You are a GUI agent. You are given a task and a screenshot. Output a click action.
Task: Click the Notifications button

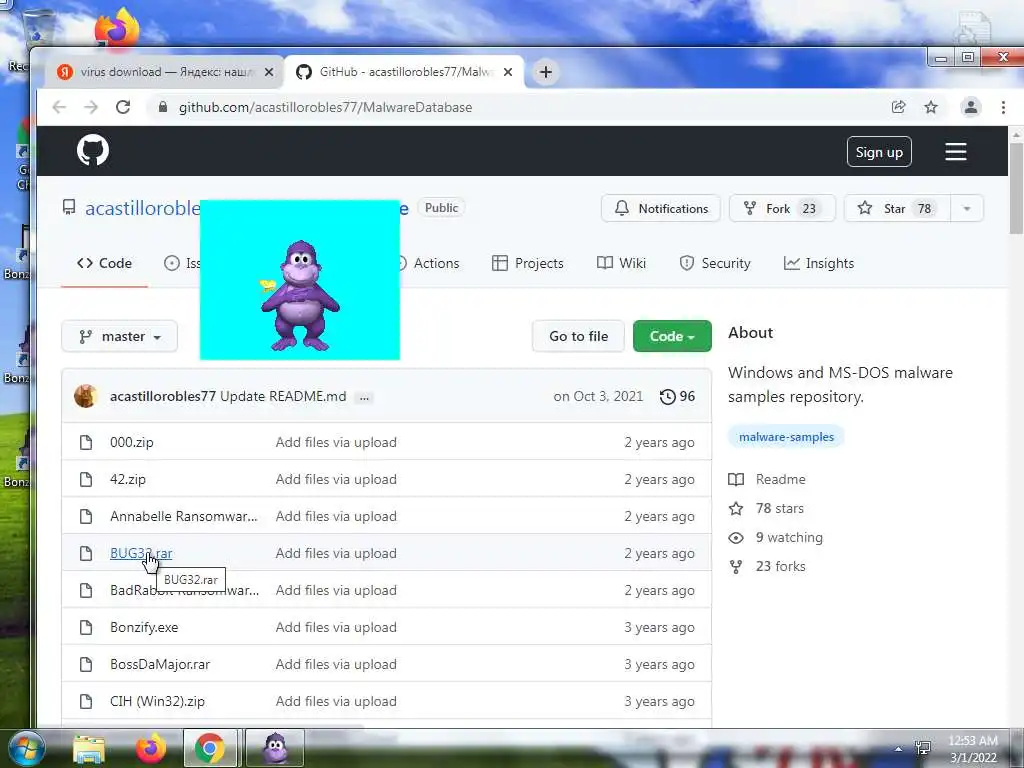[x=661, y=208]
